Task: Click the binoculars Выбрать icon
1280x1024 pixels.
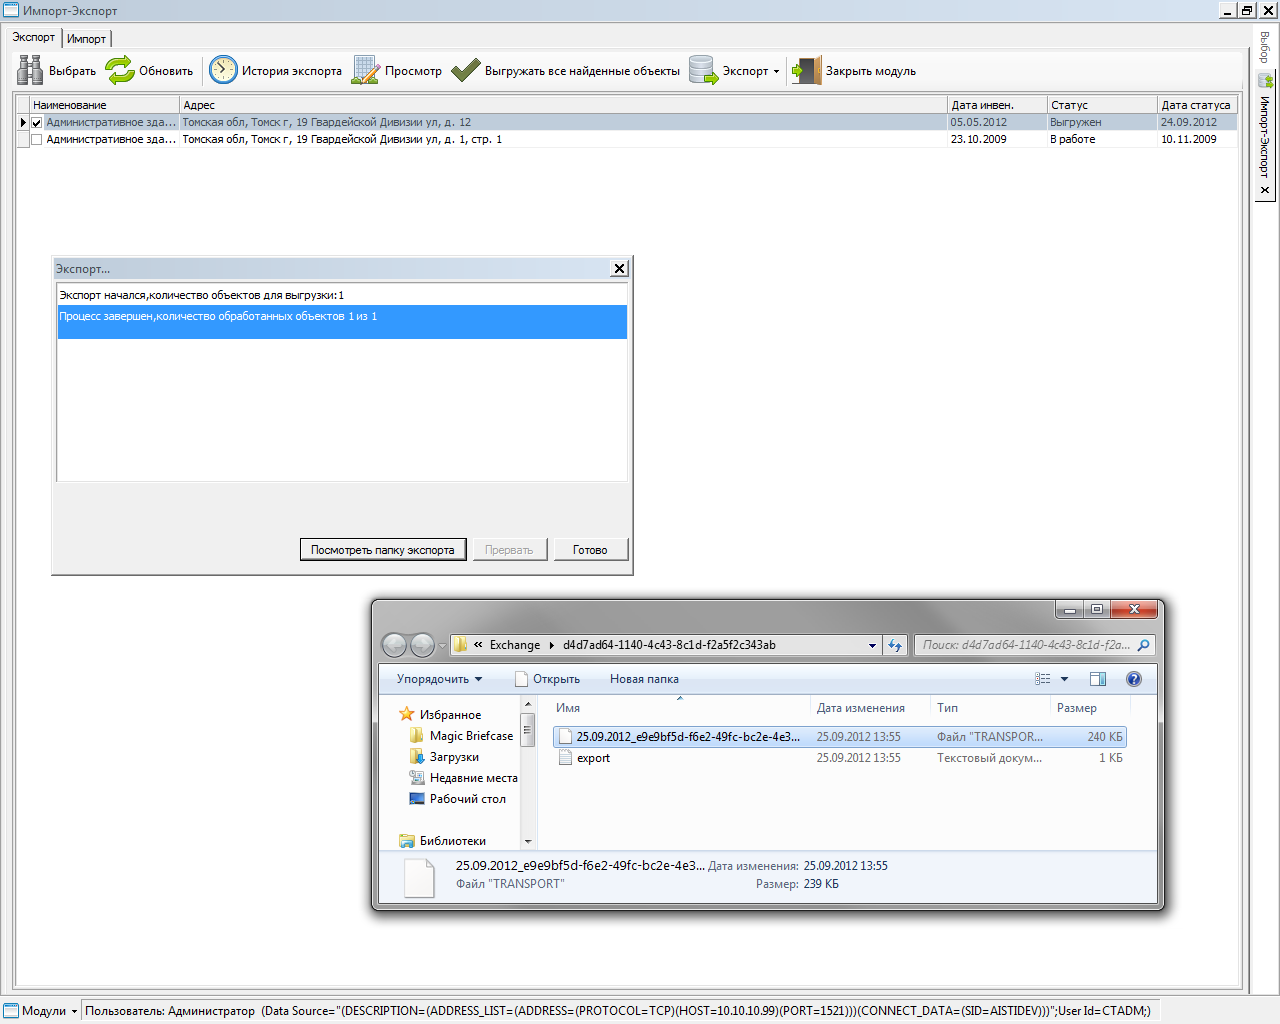Action: coord(30,70)
